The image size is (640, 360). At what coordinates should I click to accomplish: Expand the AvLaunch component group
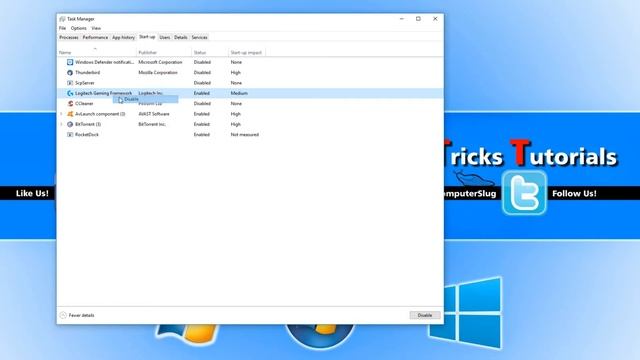tap(61, 114)
